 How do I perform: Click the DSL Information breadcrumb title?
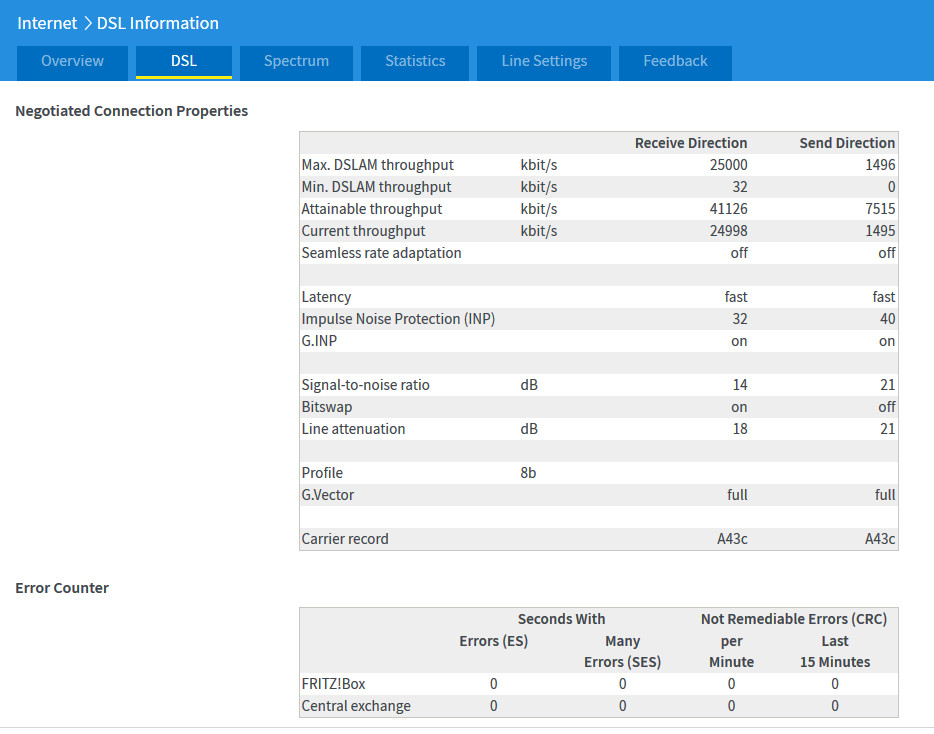(x=157, y=23)
